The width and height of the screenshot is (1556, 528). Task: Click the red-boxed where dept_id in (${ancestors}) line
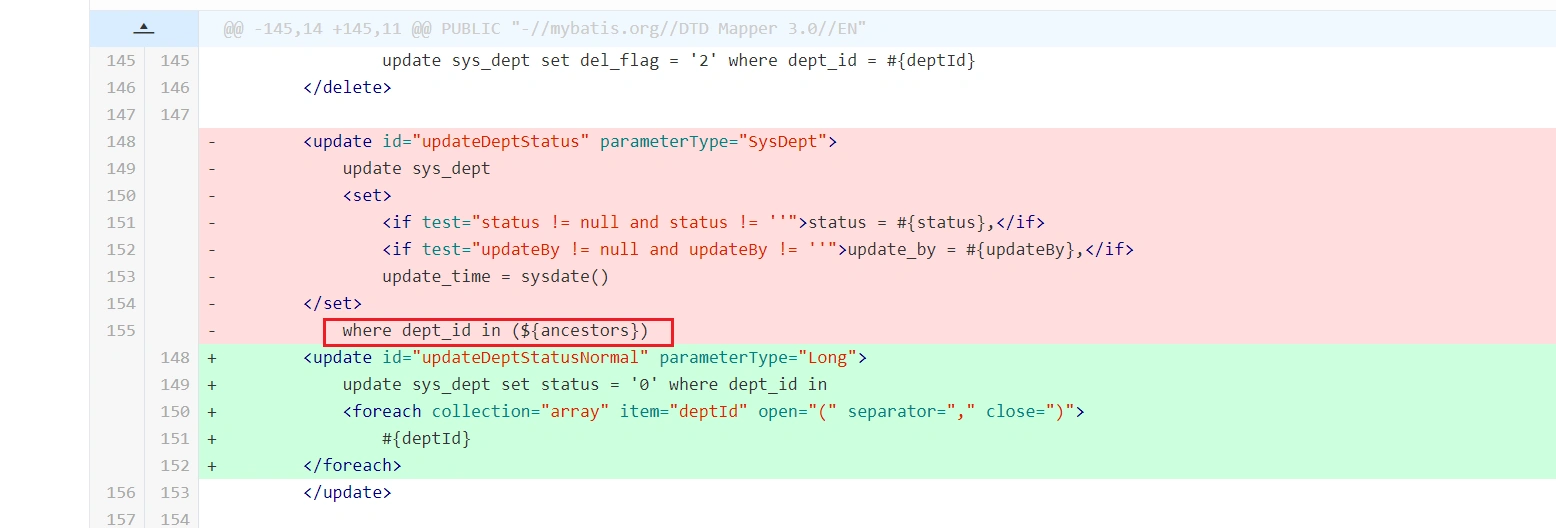tap(497, 331)
